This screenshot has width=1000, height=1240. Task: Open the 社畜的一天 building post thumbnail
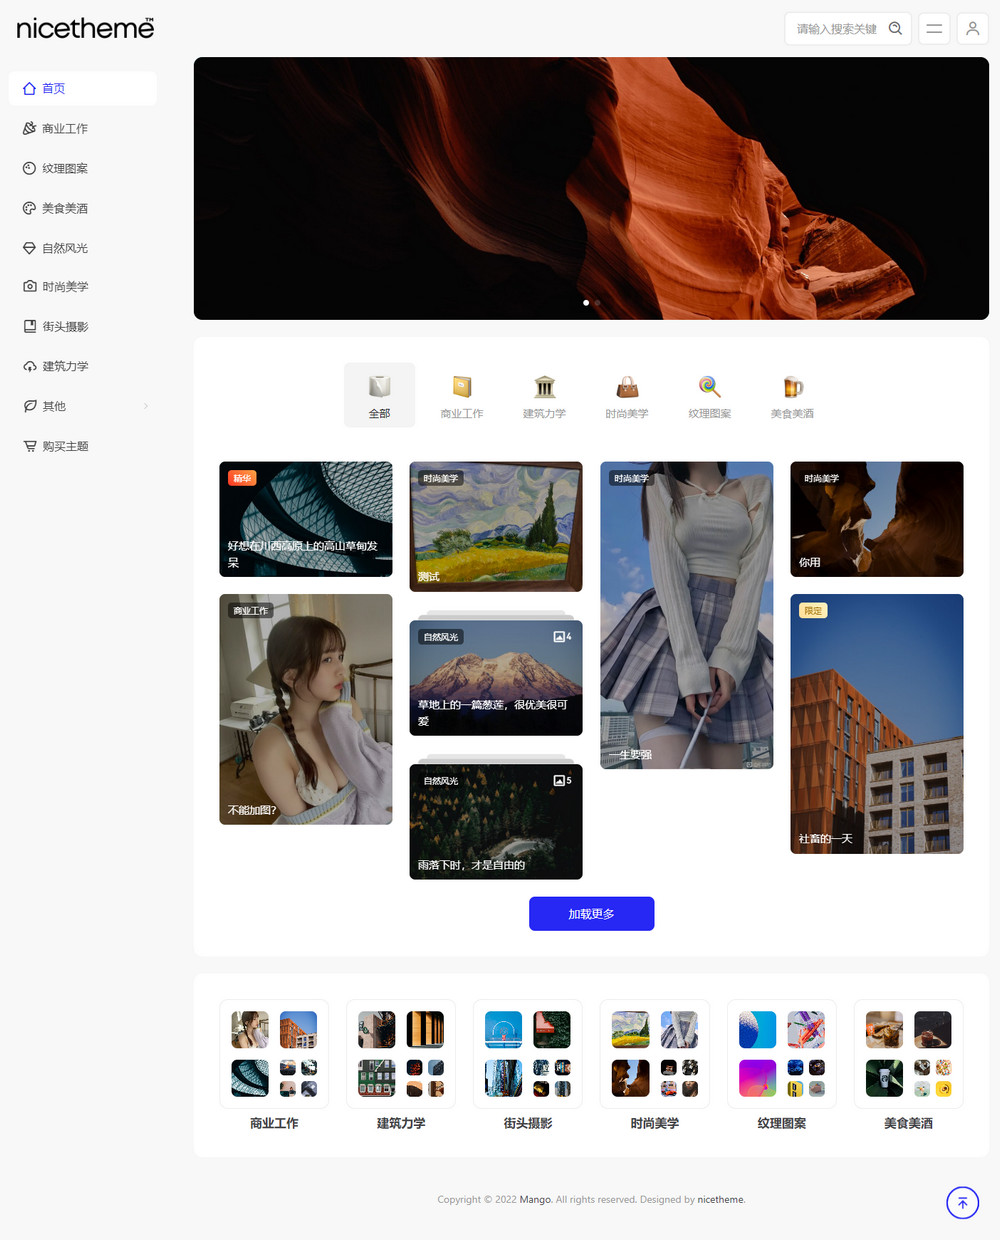click(876, 724)
